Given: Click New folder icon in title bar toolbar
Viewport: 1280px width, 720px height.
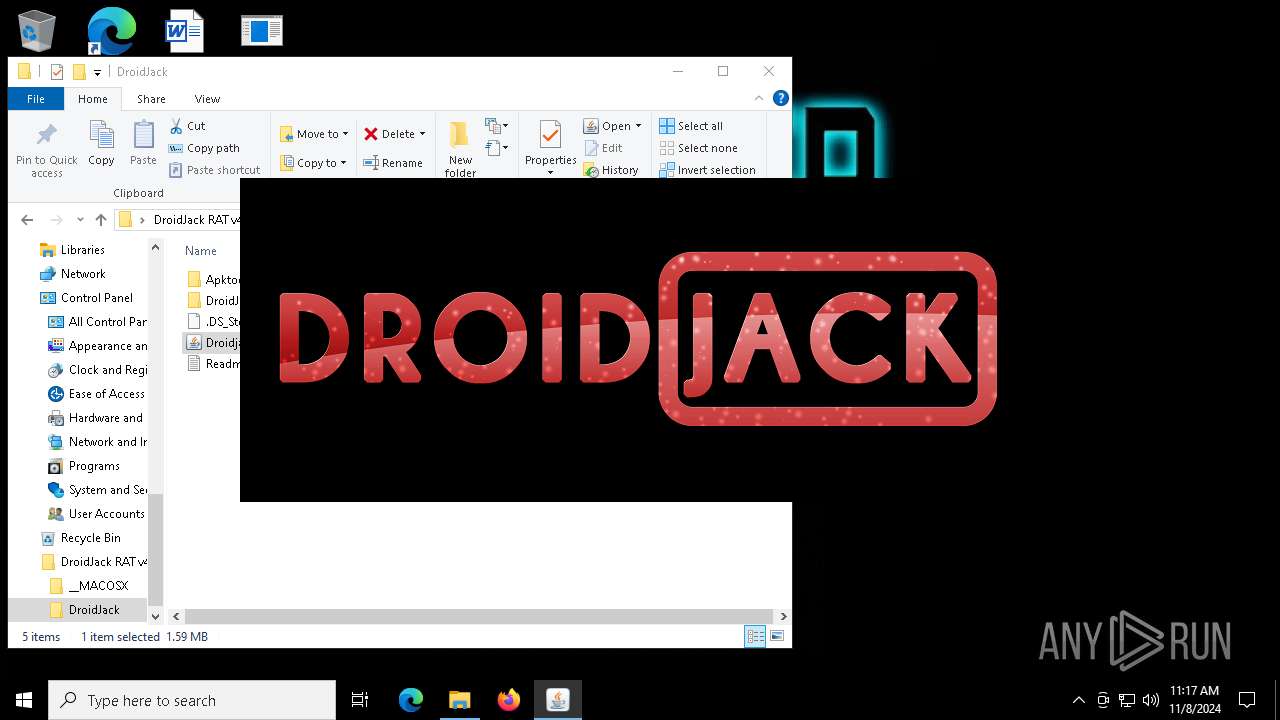Looking at the screenshot, I should (x=79, y=72).
